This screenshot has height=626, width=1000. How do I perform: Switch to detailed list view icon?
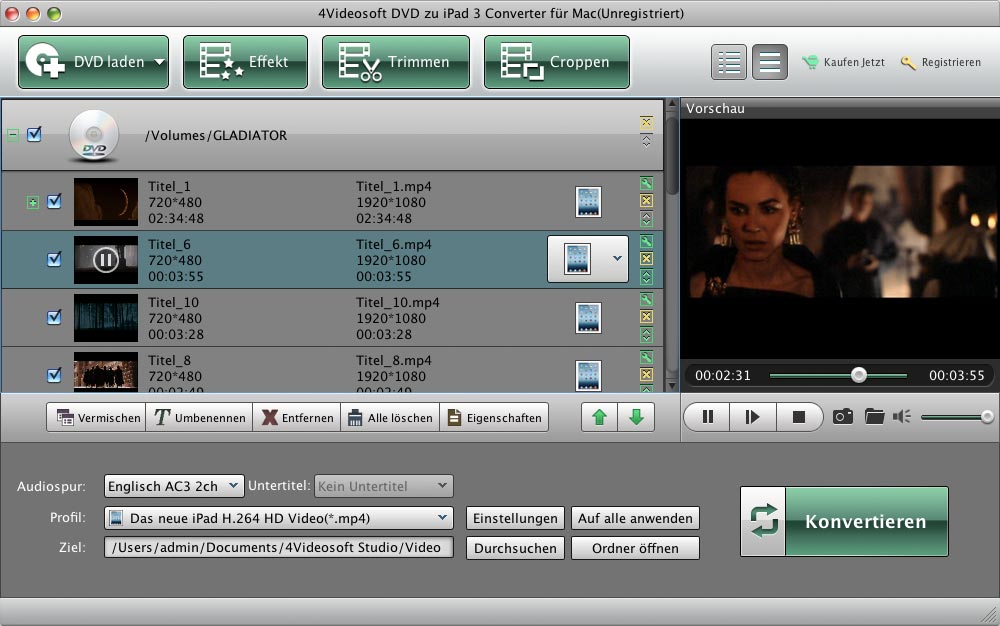pyautogui.click(x=729, y=62)
